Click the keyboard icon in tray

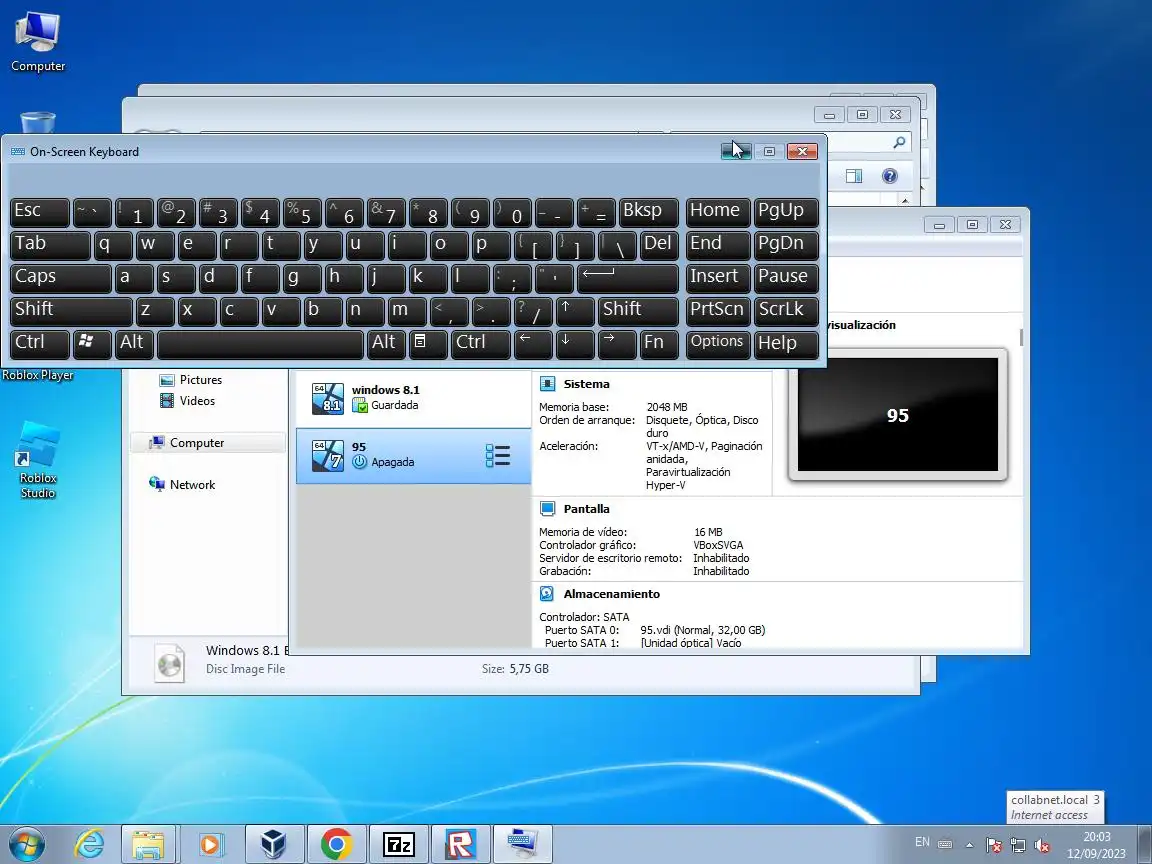(x=946, y=844)
